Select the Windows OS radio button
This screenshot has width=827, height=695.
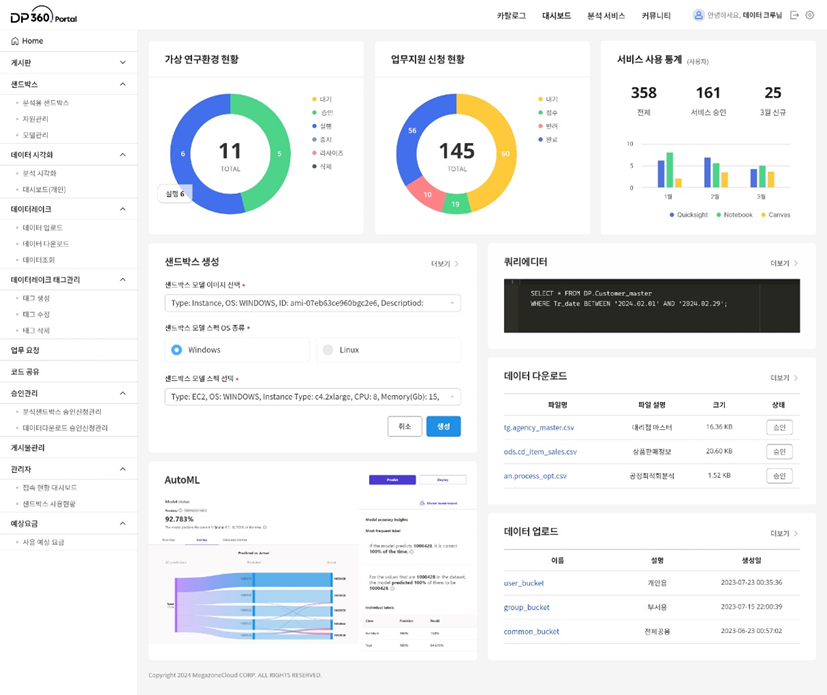coord(177,350)
